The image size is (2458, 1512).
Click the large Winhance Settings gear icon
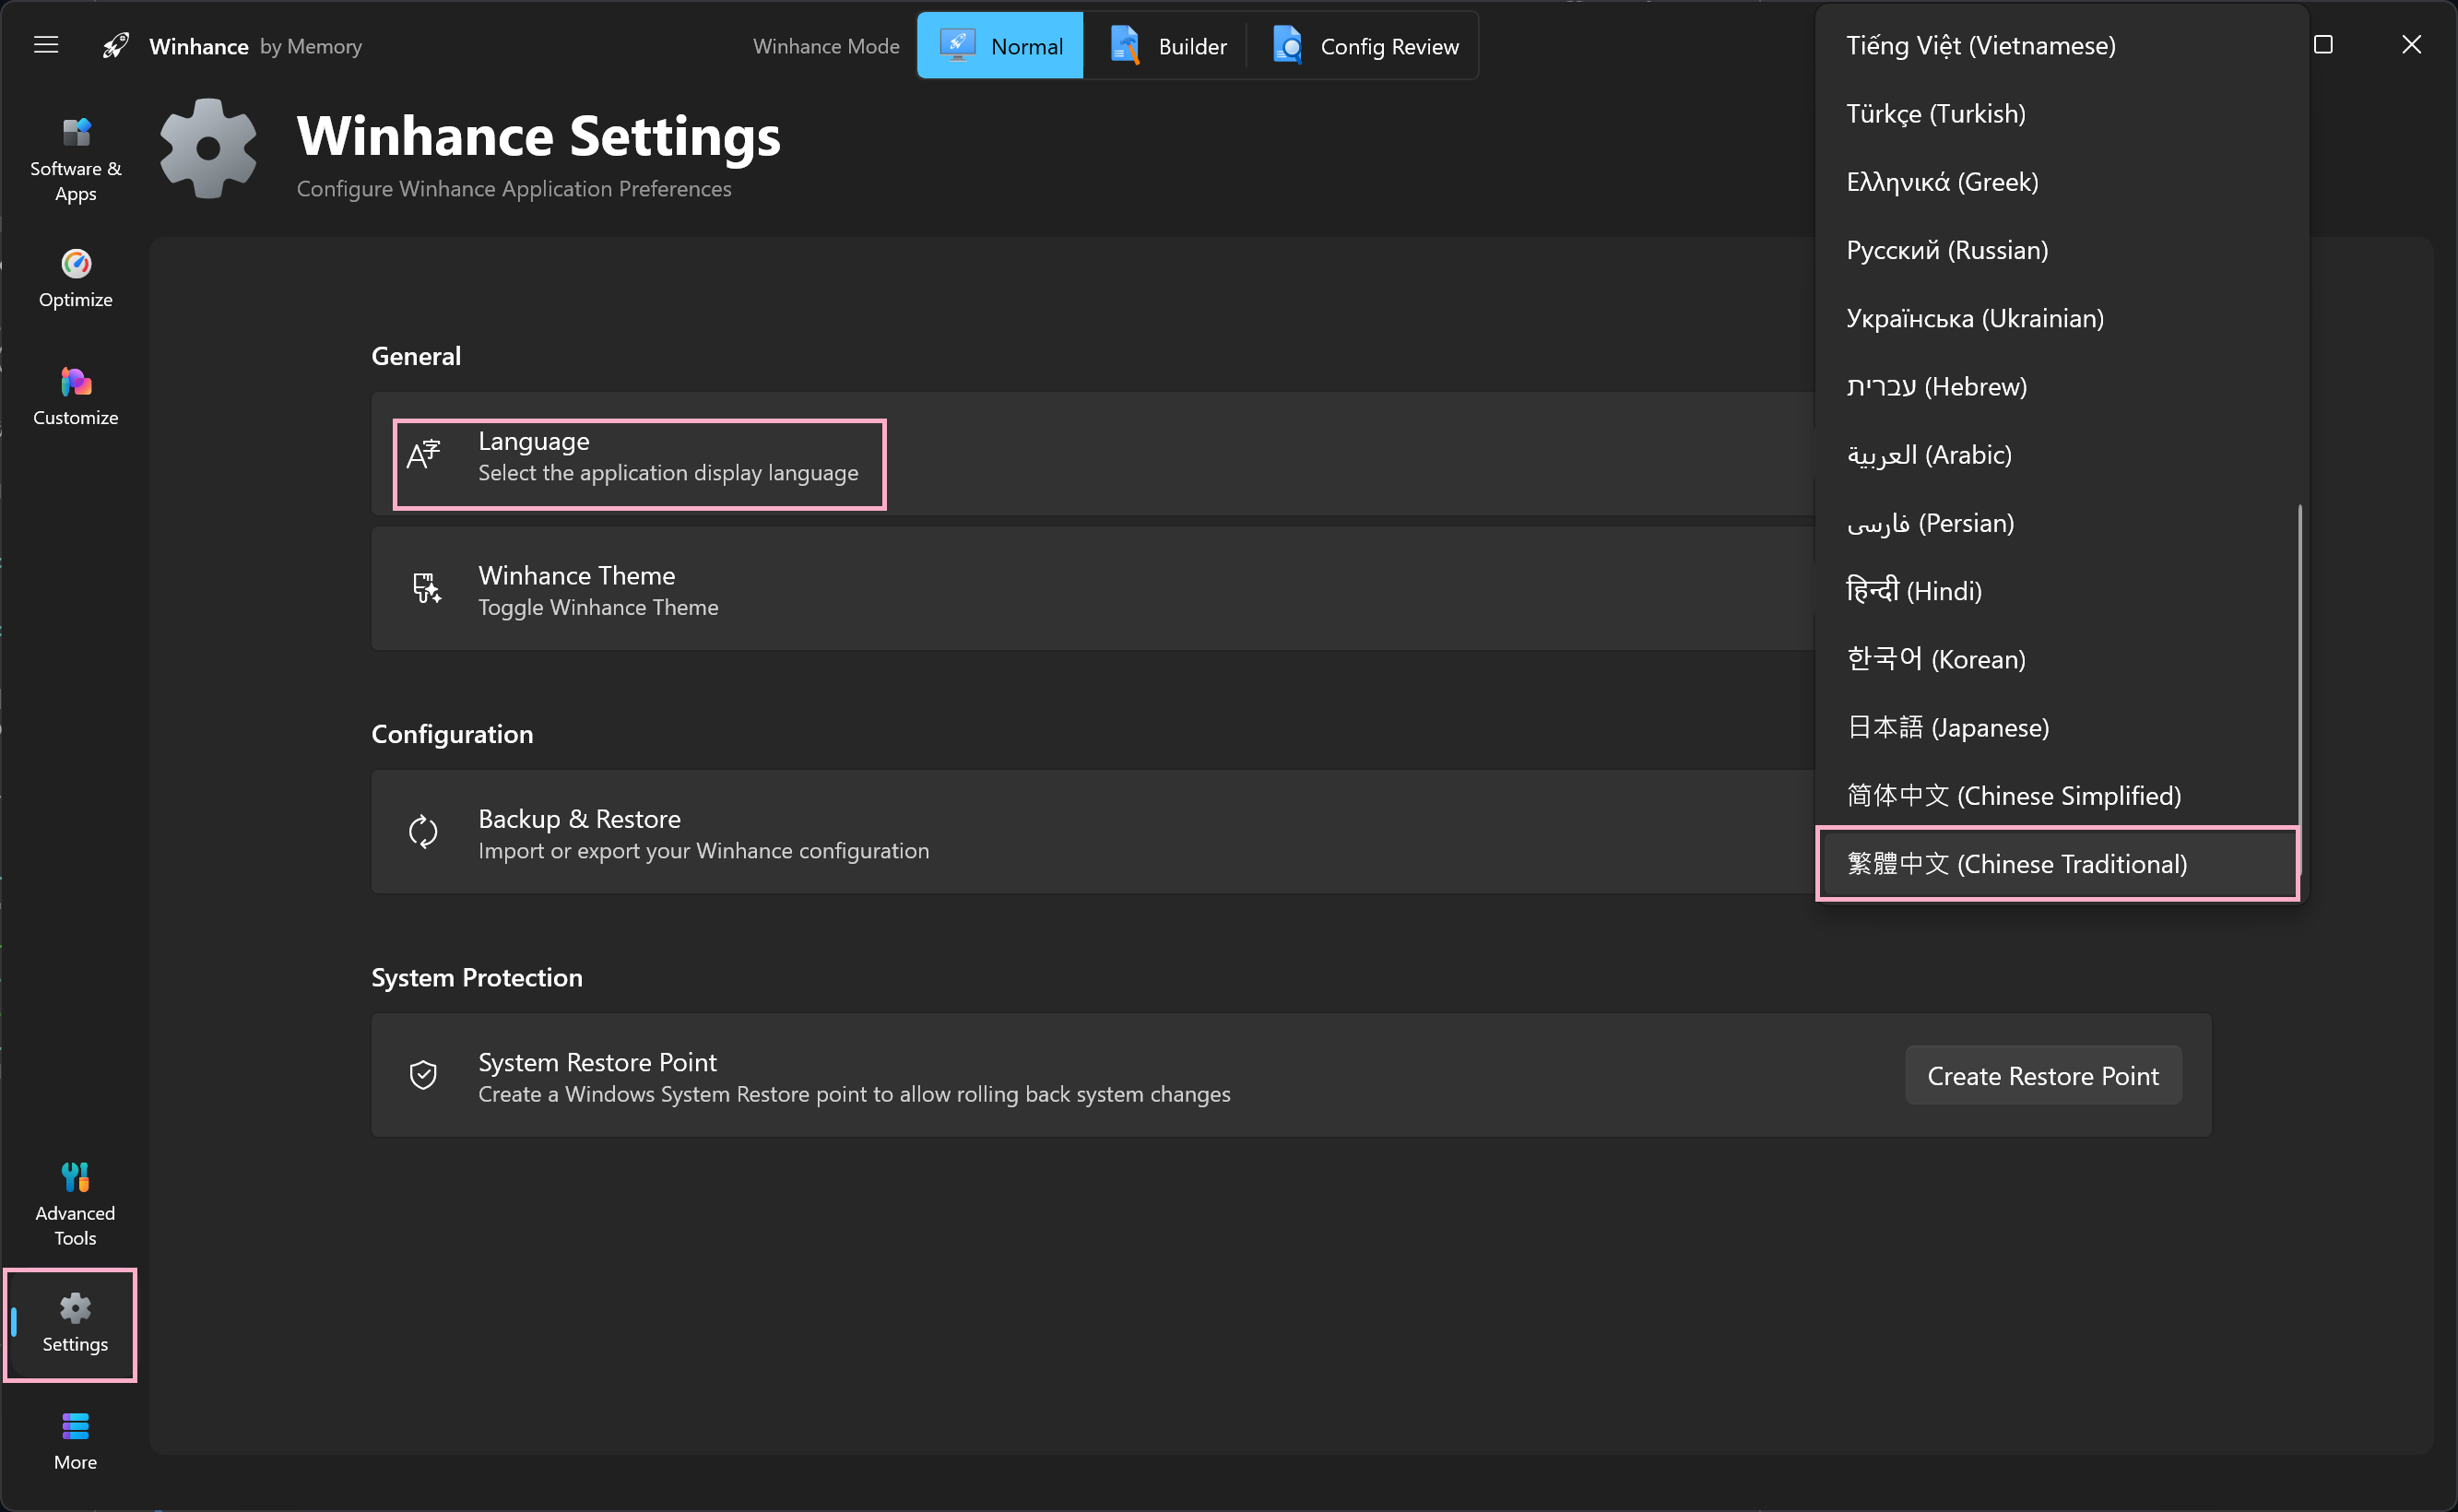coord(208,149)
